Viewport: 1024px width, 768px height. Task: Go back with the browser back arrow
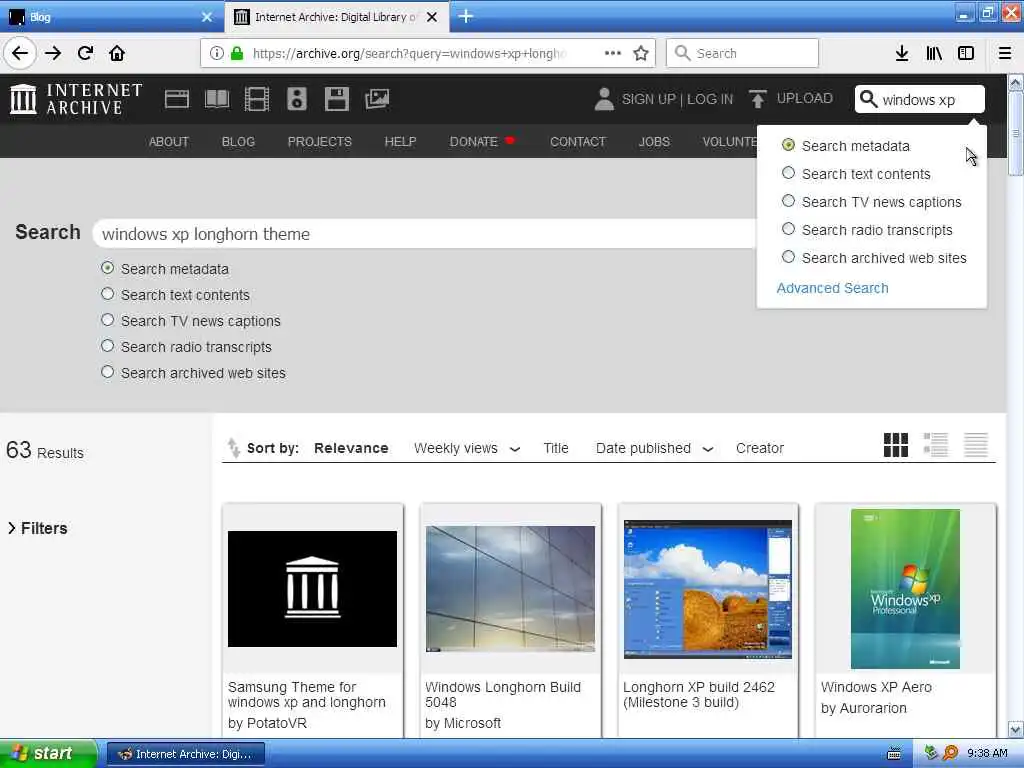(20, 54)
